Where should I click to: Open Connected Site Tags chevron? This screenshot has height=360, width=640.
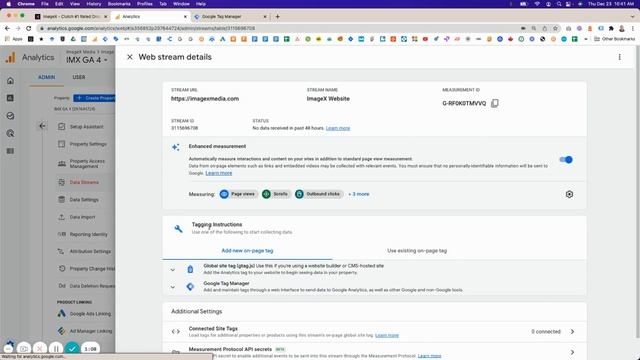point(572,331)
